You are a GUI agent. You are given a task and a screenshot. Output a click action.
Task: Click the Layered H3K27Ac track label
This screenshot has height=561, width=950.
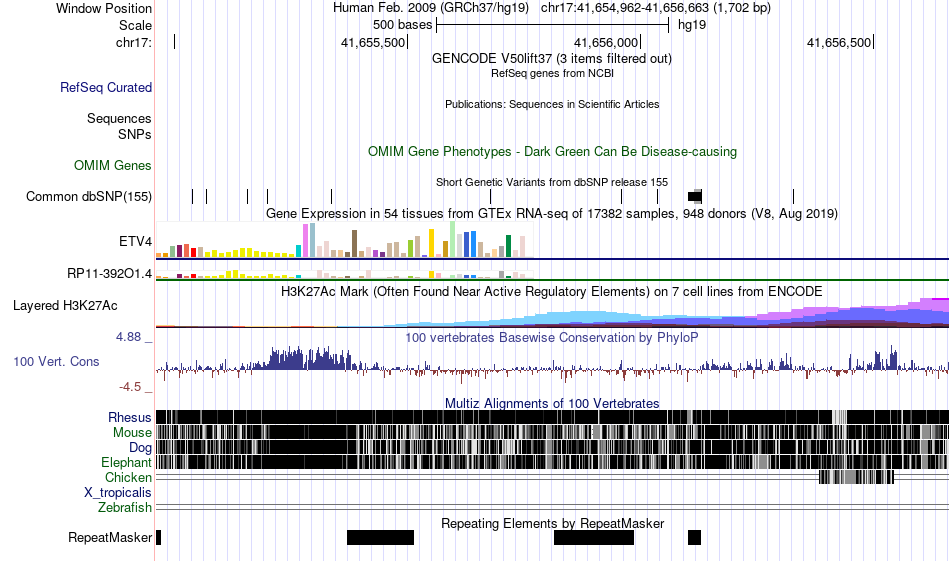click(65, 305)
